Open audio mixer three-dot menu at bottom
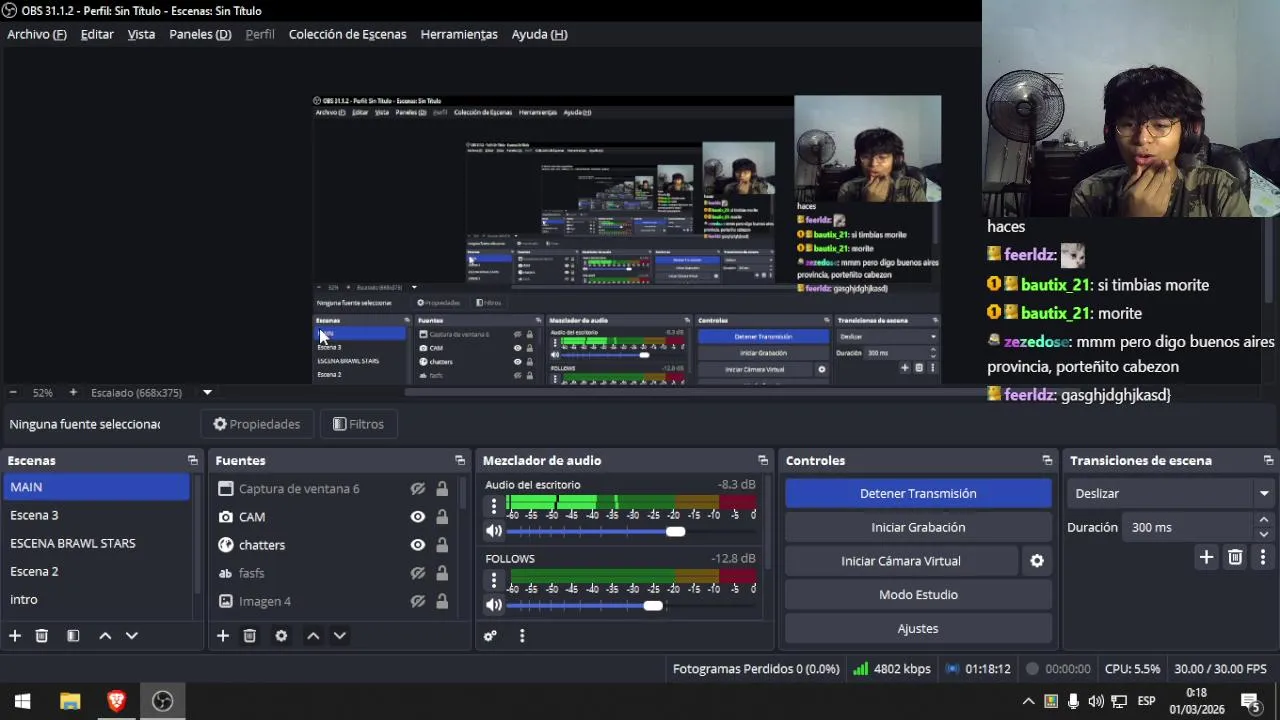This screenshot has height=720, width=1280. click(x=522, y=636)
